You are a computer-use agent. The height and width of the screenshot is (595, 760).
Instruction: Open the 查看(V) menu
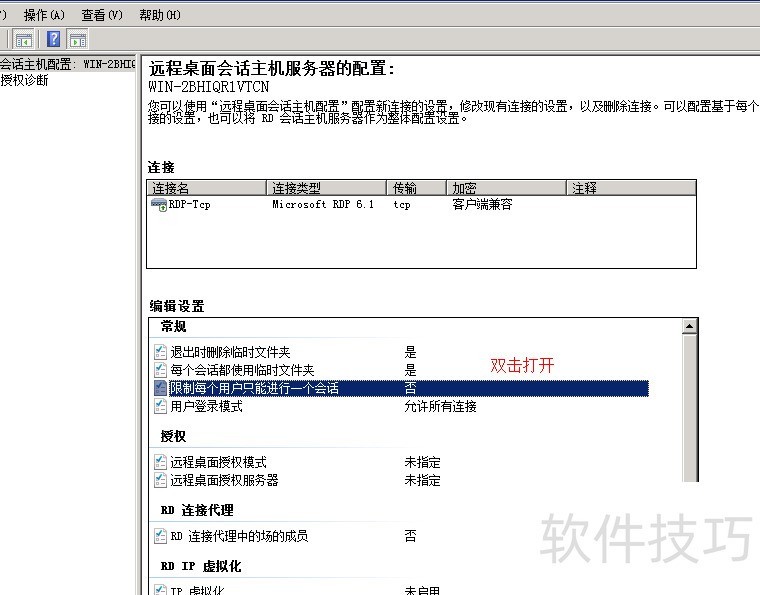[102, 15]
